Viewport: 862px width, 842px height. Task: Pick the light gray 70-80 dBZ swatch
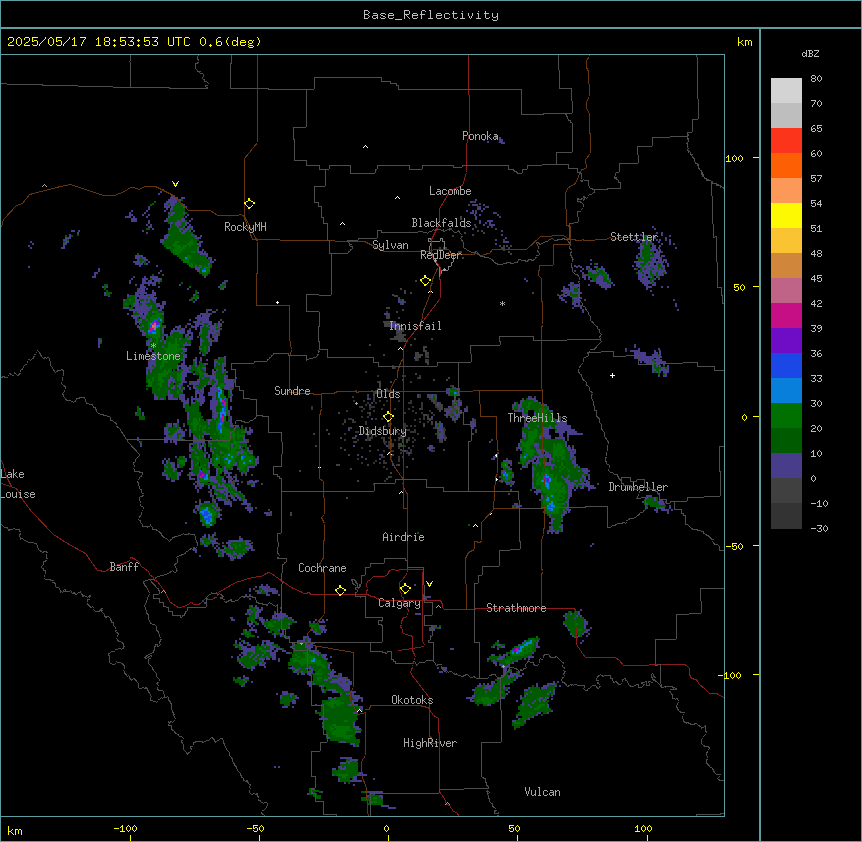tap(786, 91)
